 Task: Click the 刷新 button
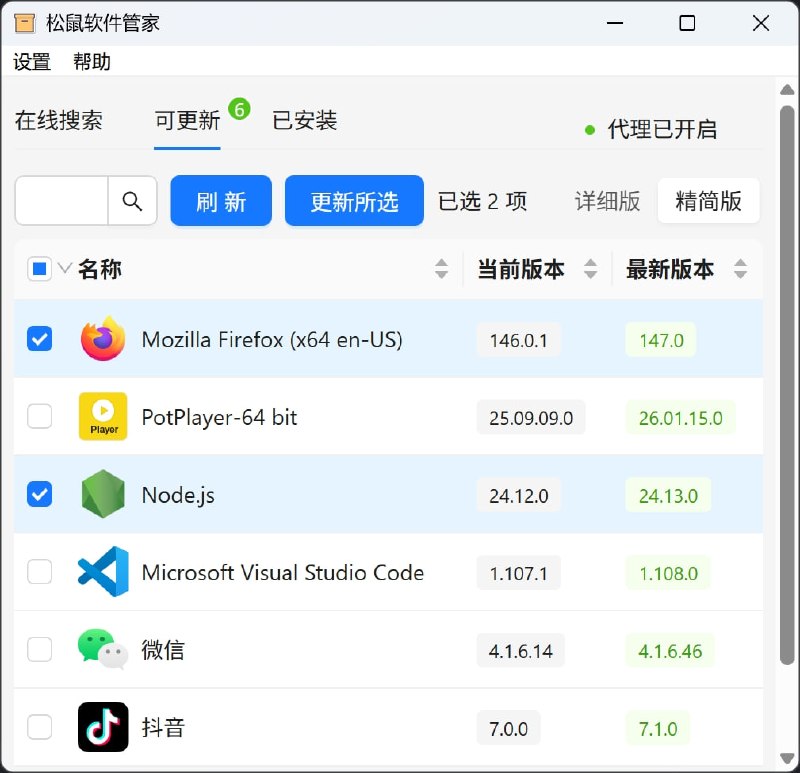(220, 201)
